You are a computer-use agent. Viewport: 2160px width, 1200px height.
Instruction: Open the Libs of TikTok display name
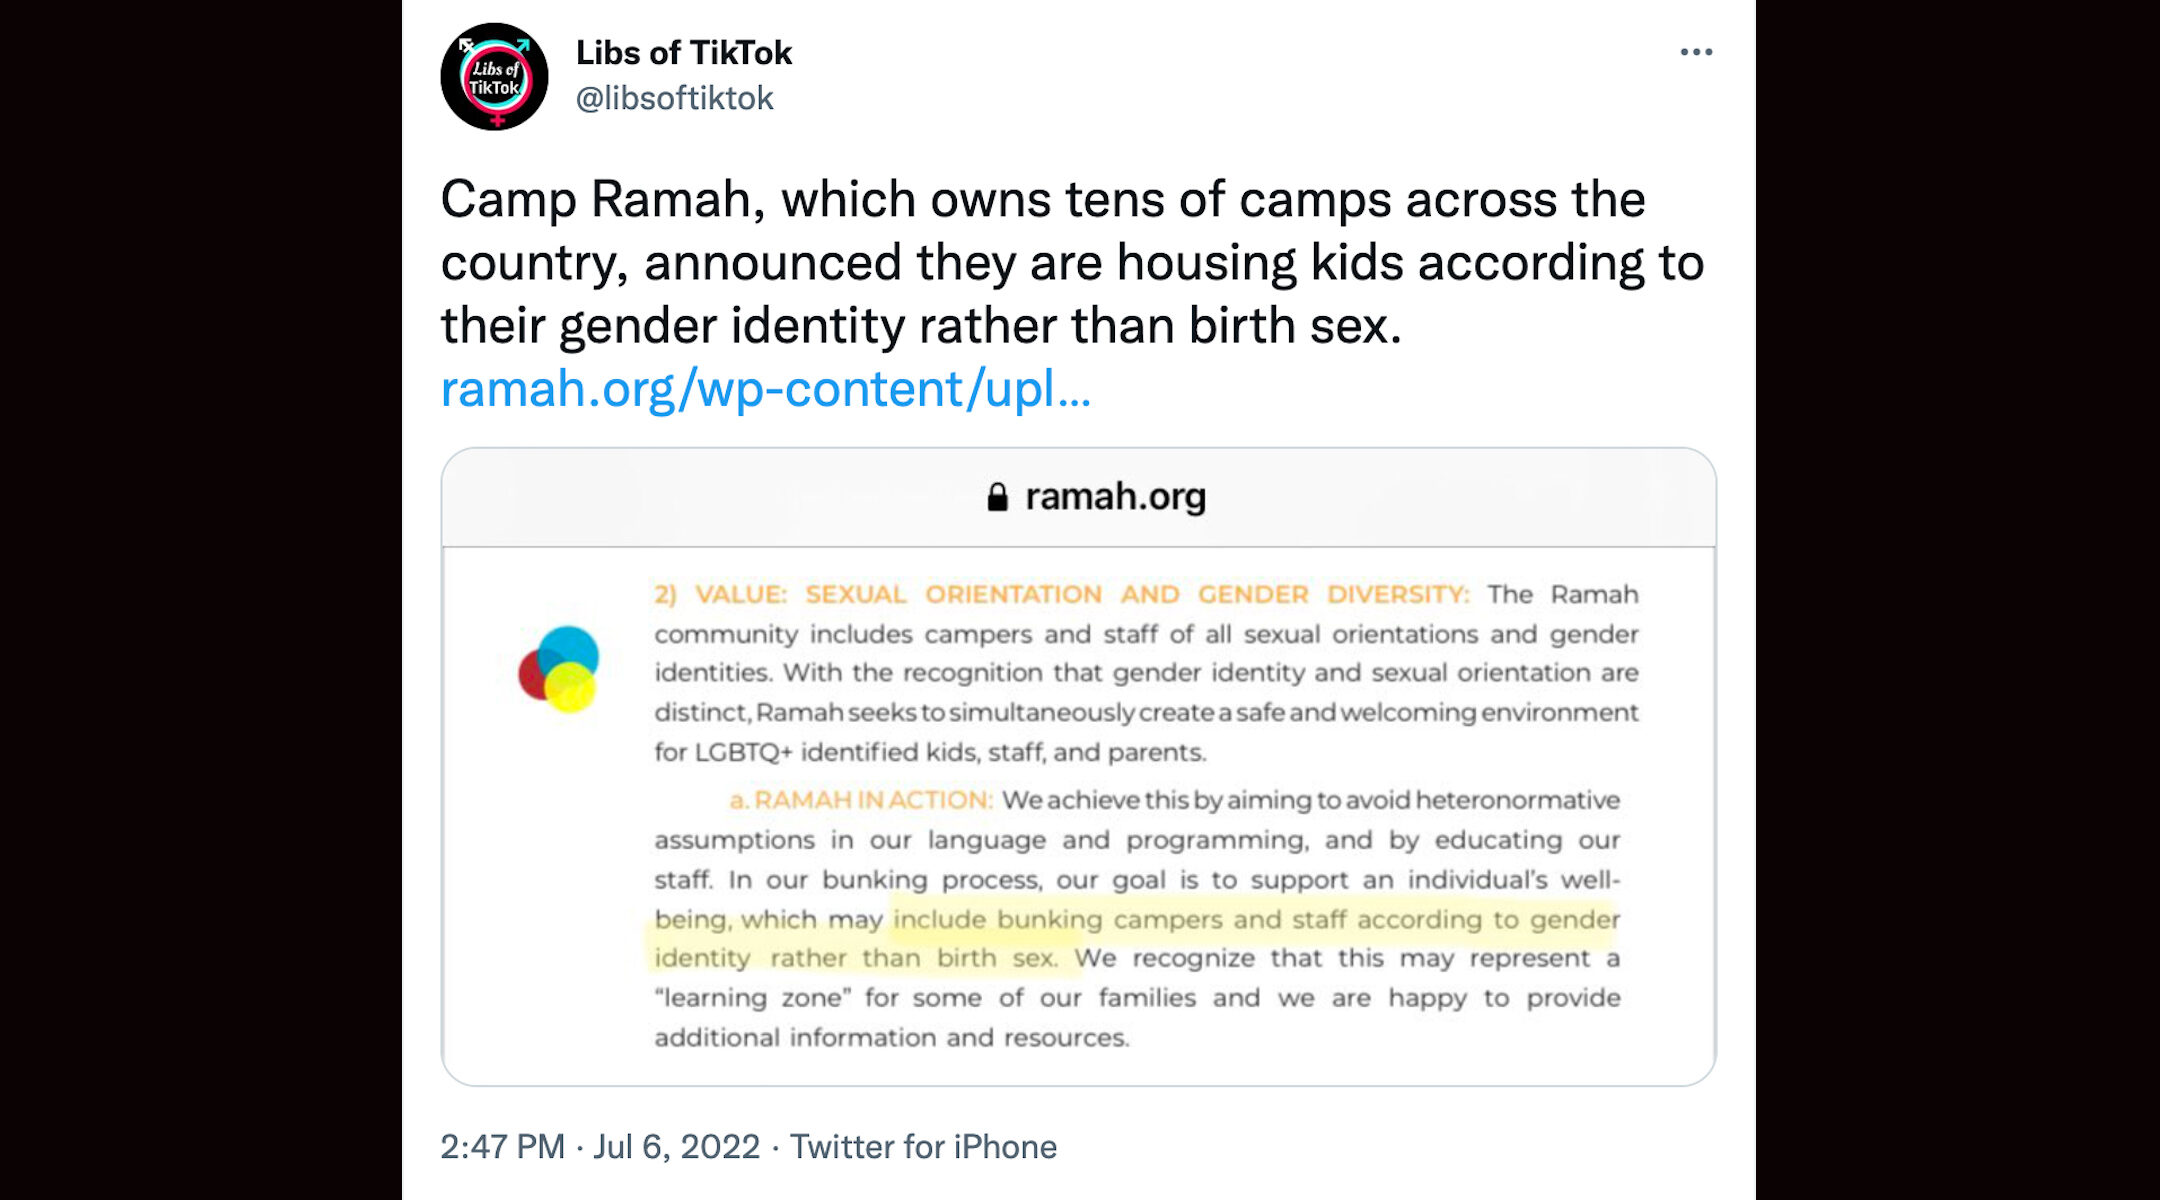(684, 52)
